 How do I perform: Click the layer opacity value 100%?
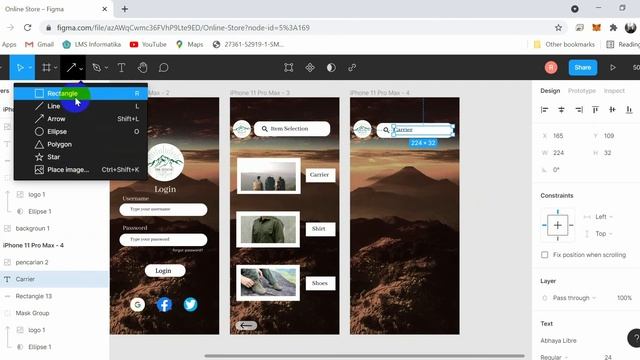(x=624, y=298)
